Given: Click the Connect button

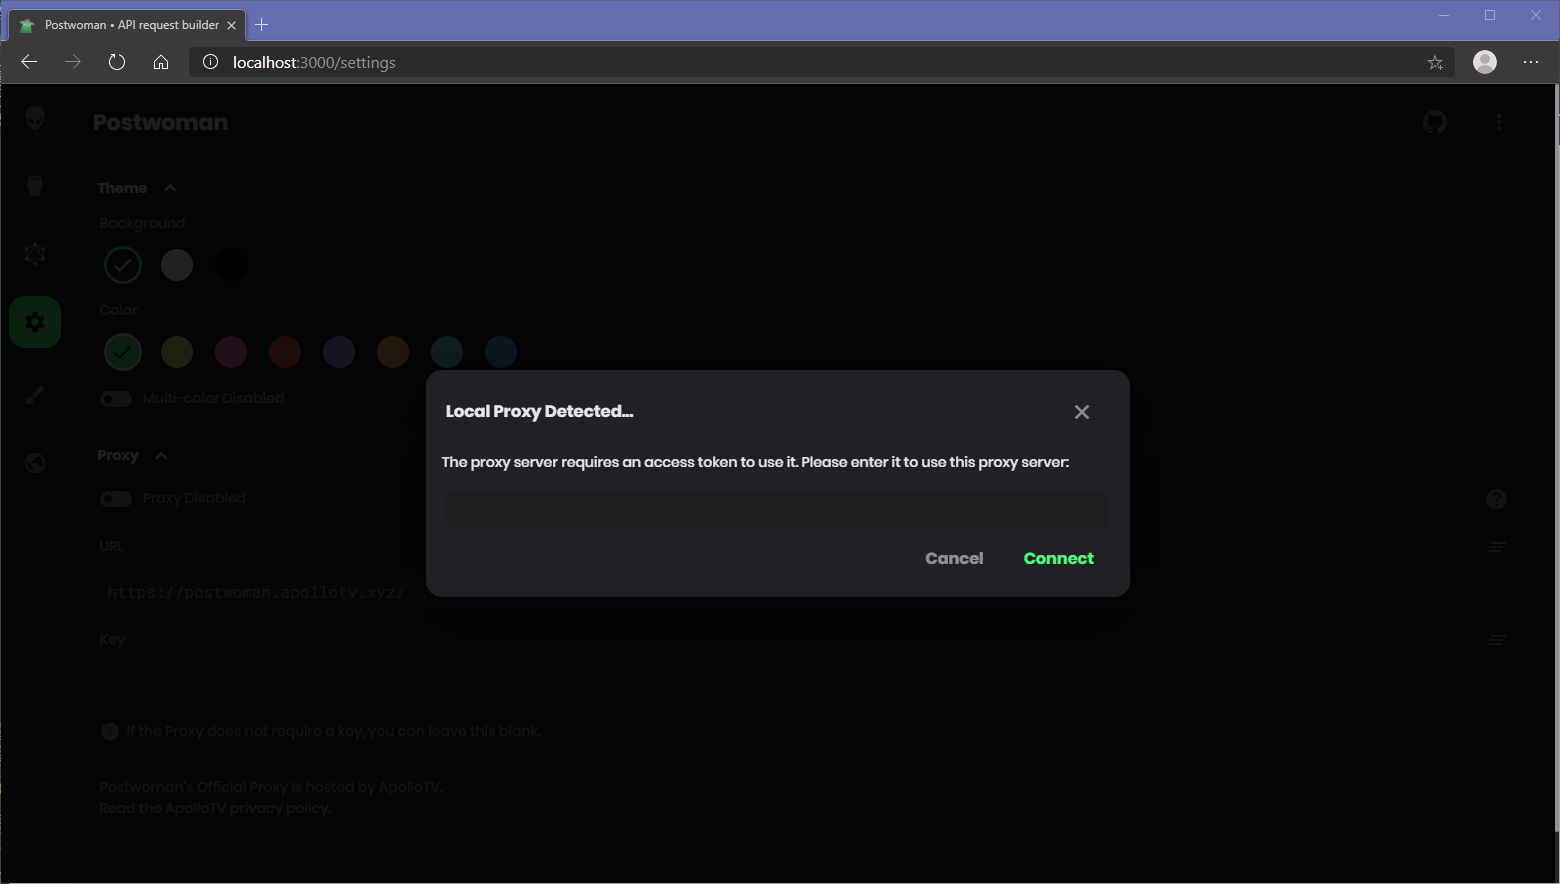Looking at the screenshot, I should [1058, 558].
